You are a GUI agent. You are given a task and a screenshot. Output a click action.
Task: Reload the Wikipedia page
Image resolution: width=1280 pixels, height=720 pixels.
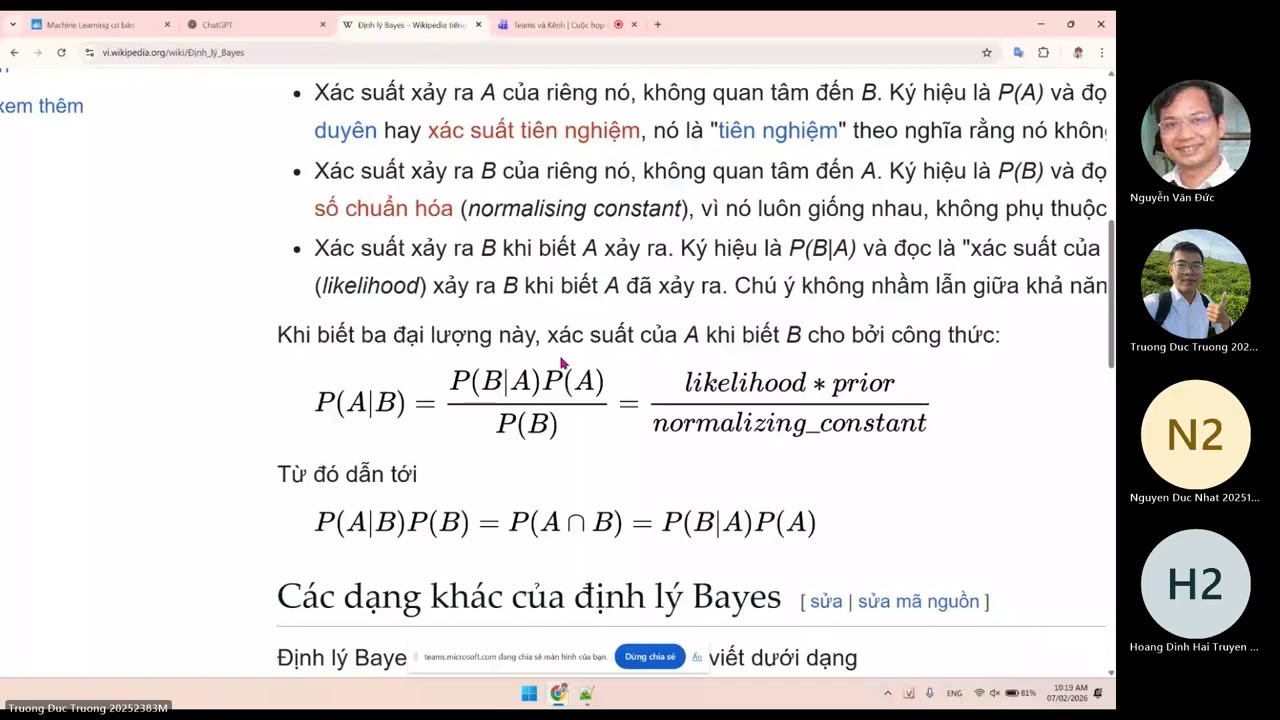[61, 52]
